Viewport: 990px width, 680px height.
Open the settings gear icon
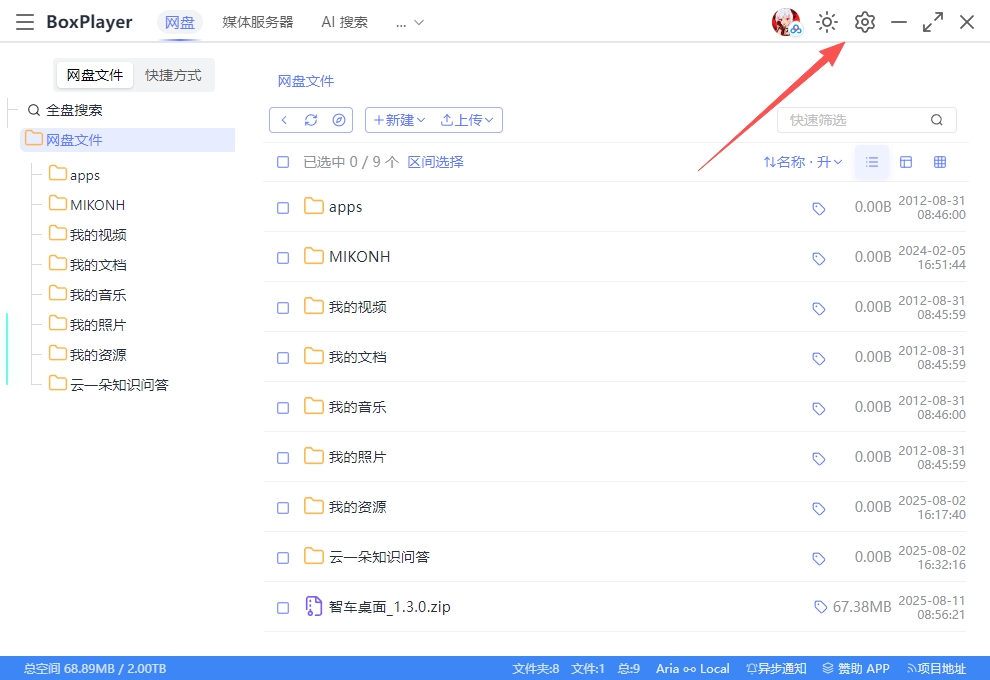click(864, 22)
